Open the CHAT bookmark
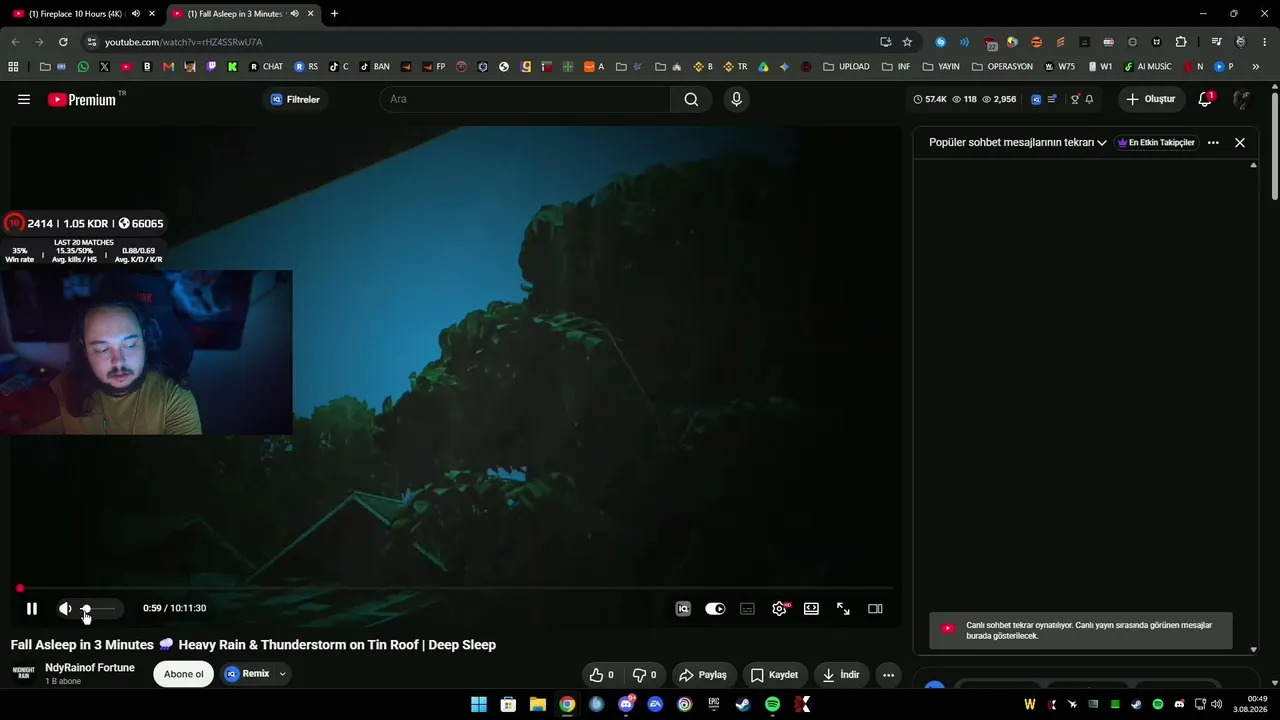Viewport: 1280px width, 720px height. tap(266, 67)
